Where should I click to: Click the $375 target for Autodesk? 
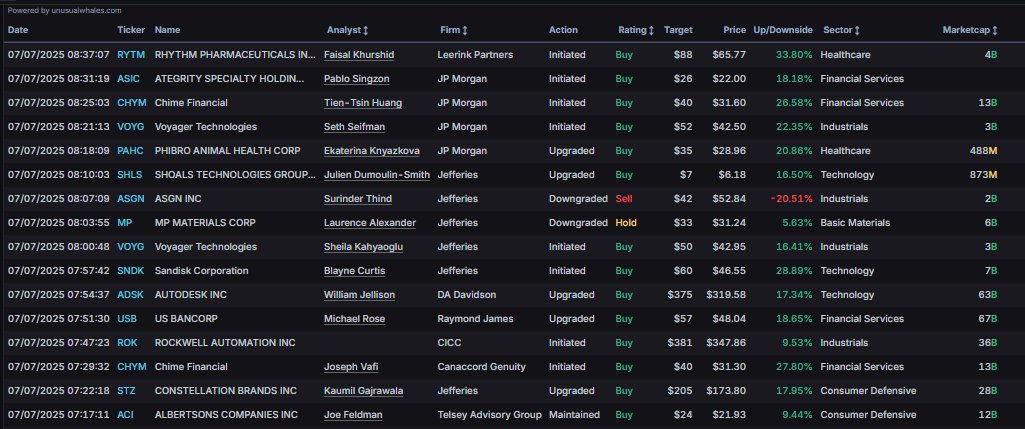680,295
